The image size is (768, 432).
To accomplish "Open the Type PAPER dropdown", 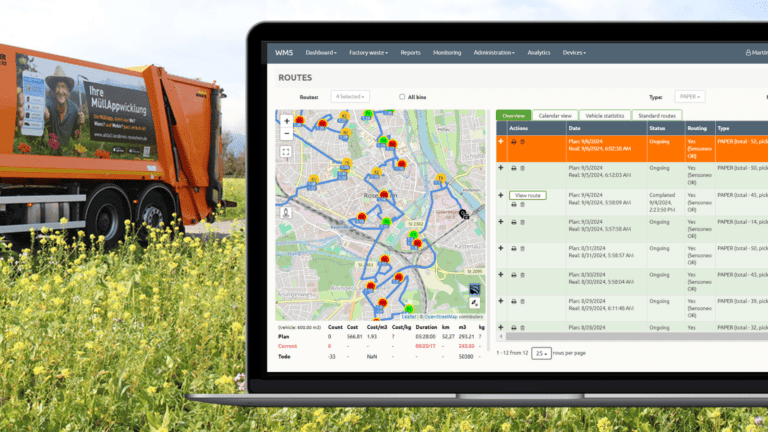I will tap(689, 97).
